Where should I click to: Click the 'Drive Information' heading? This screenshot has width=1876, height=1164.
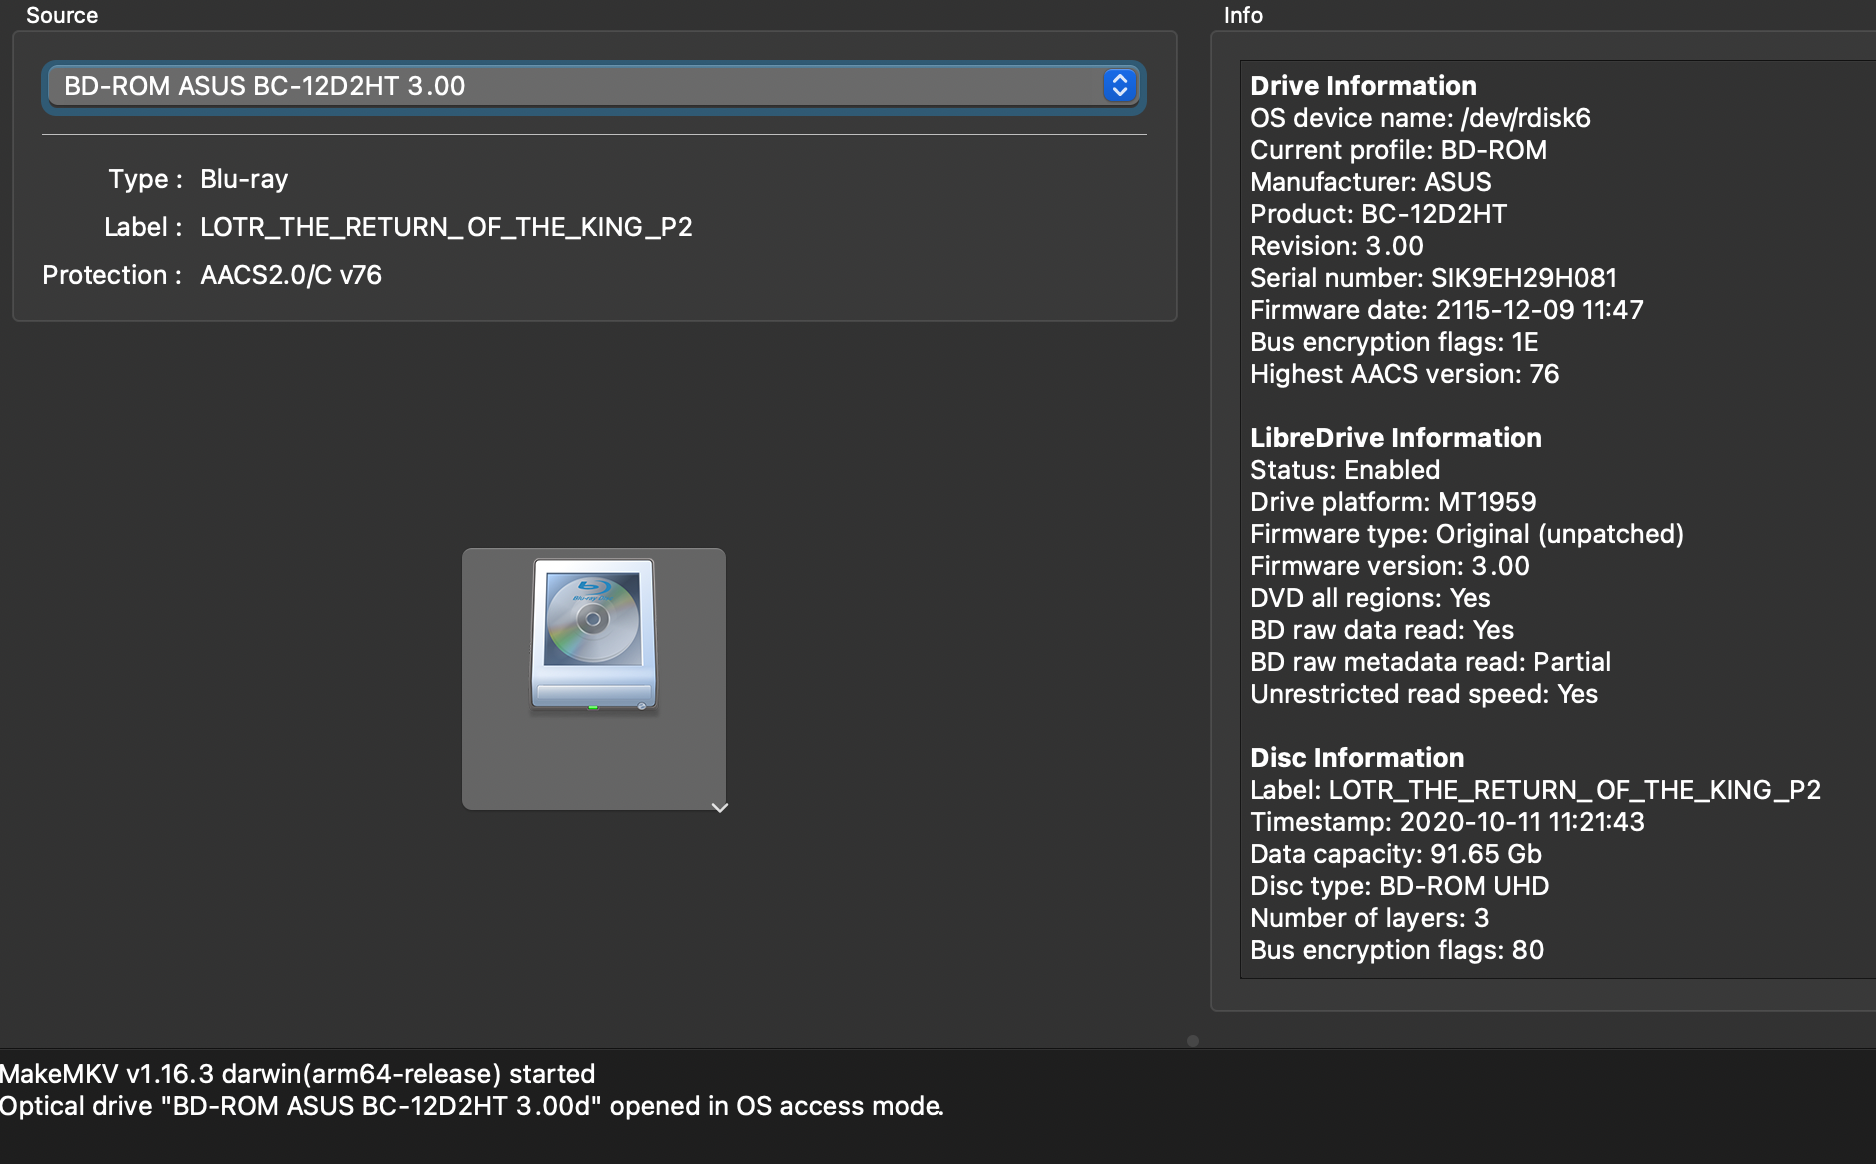(1363, 86)
